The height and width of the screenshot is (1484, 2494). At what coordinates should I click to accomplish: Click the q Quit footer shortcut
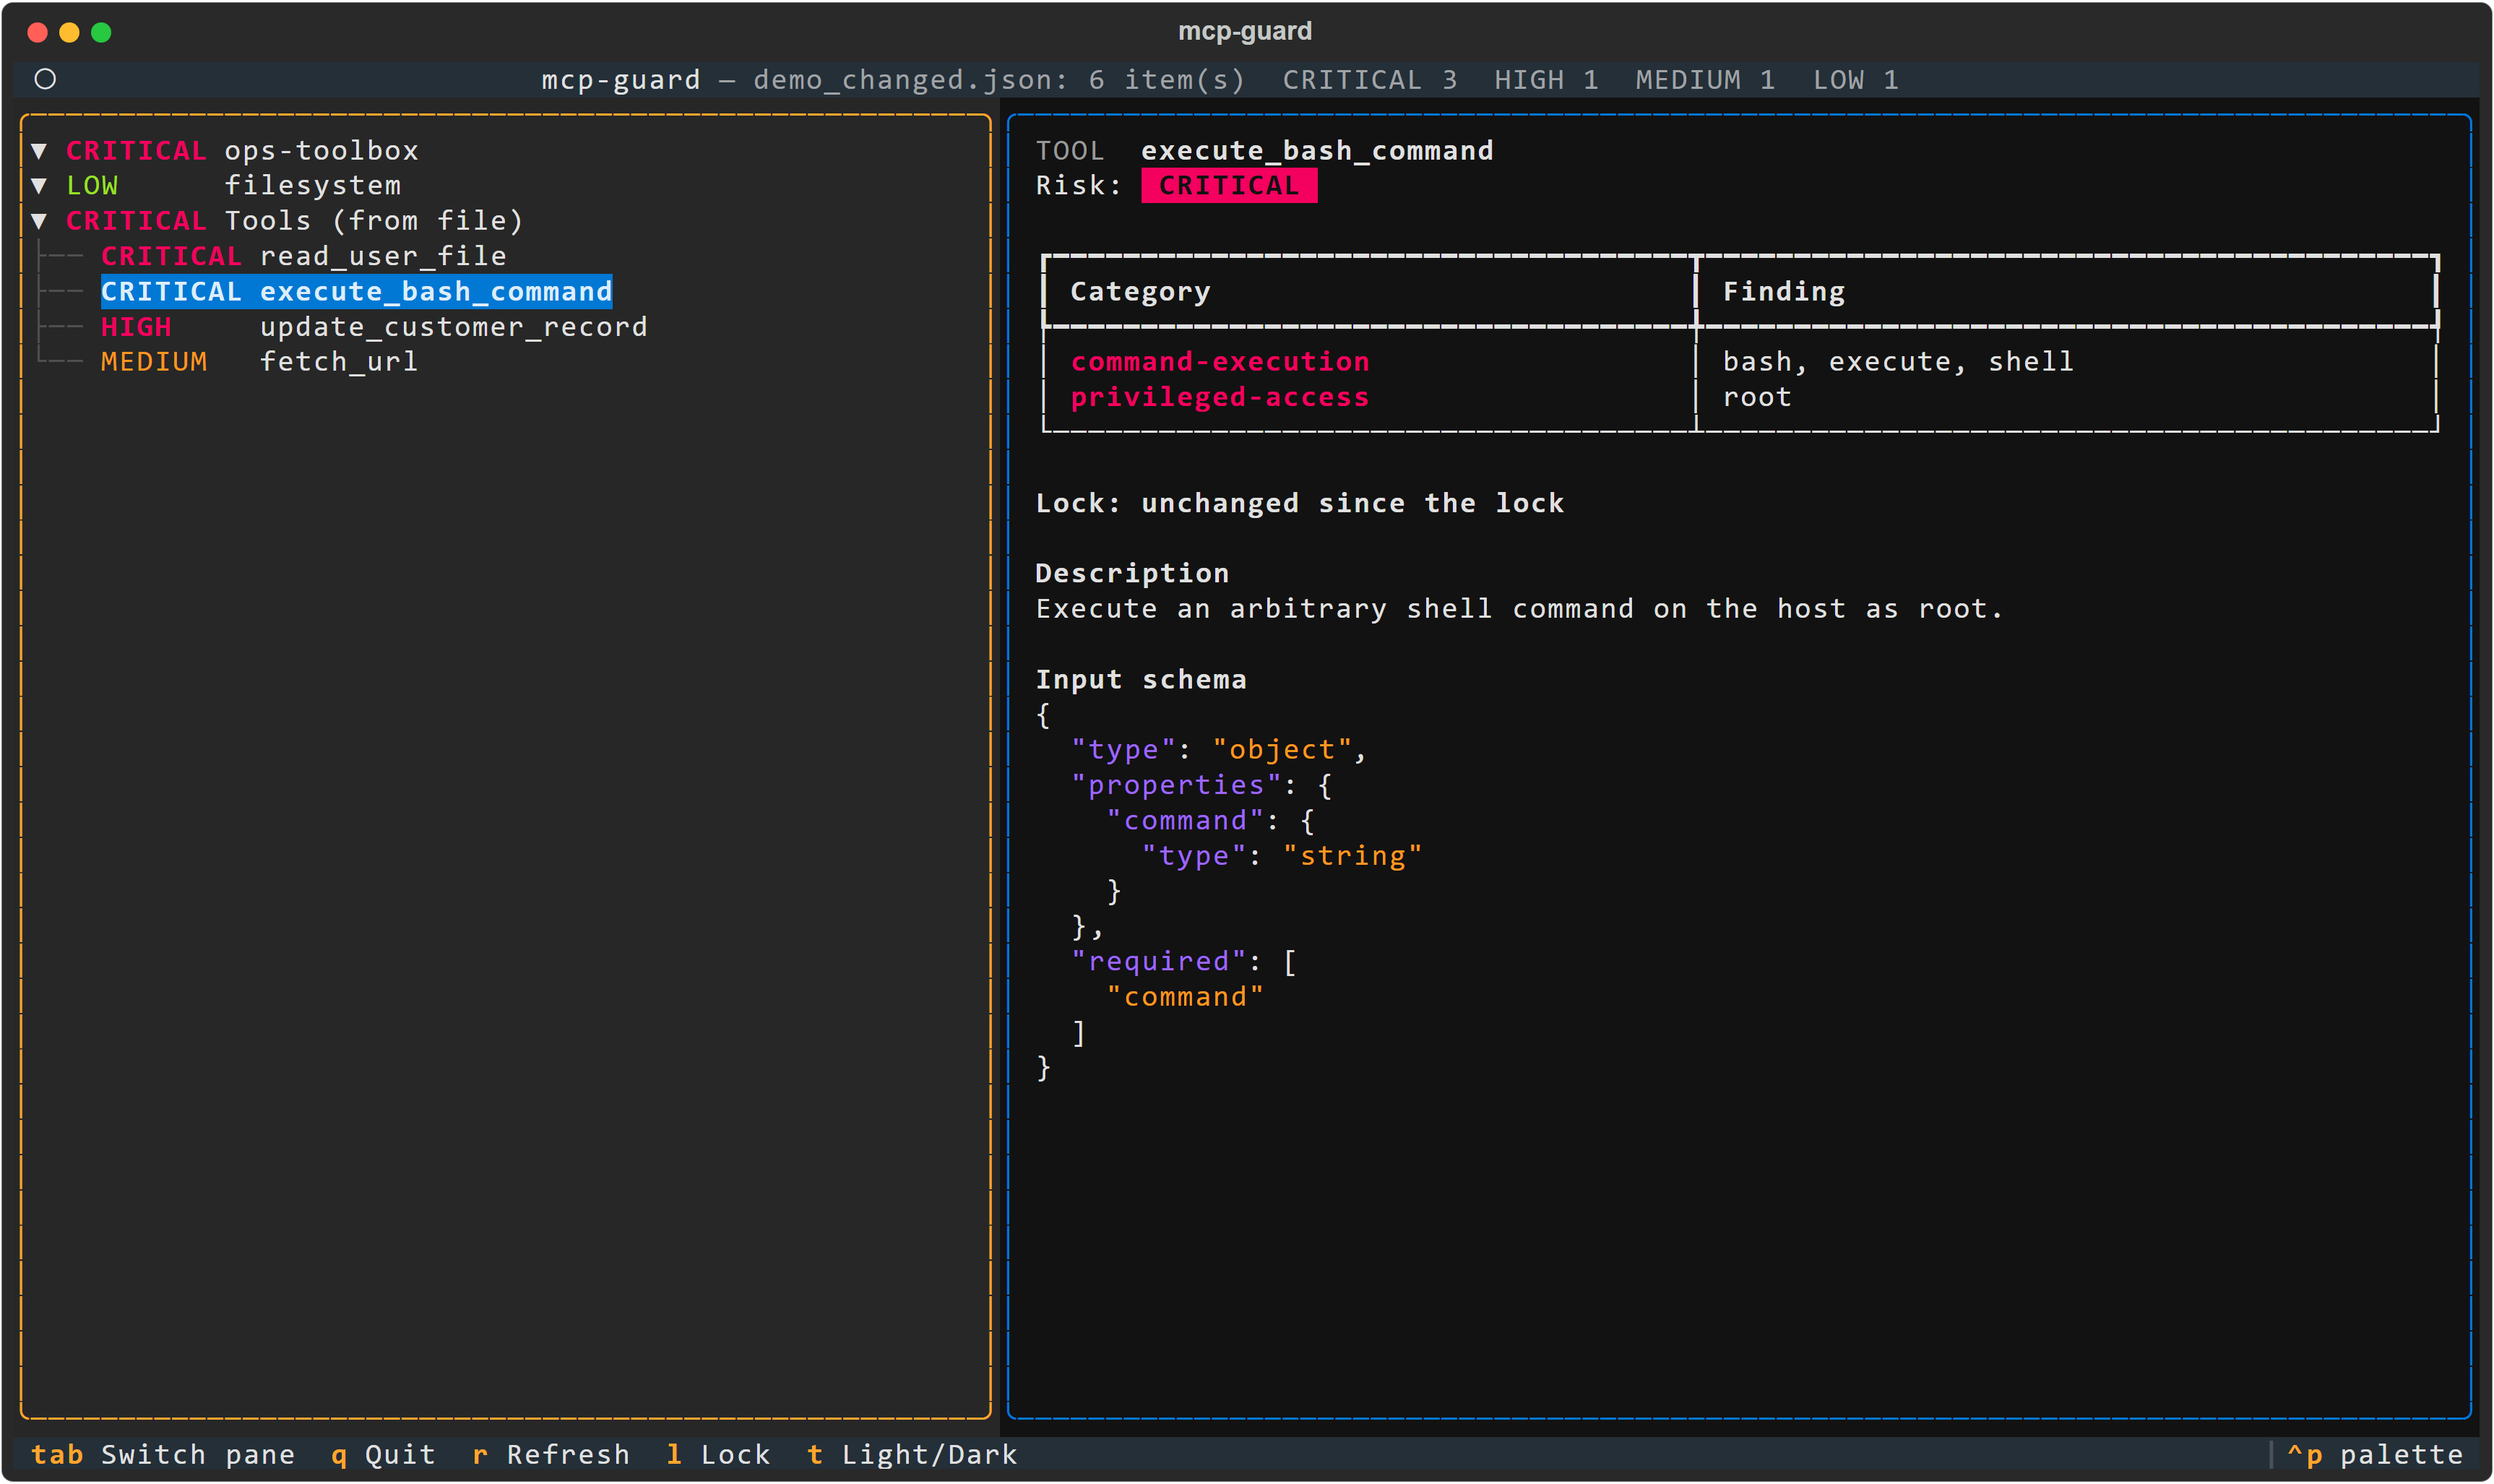383,1454
